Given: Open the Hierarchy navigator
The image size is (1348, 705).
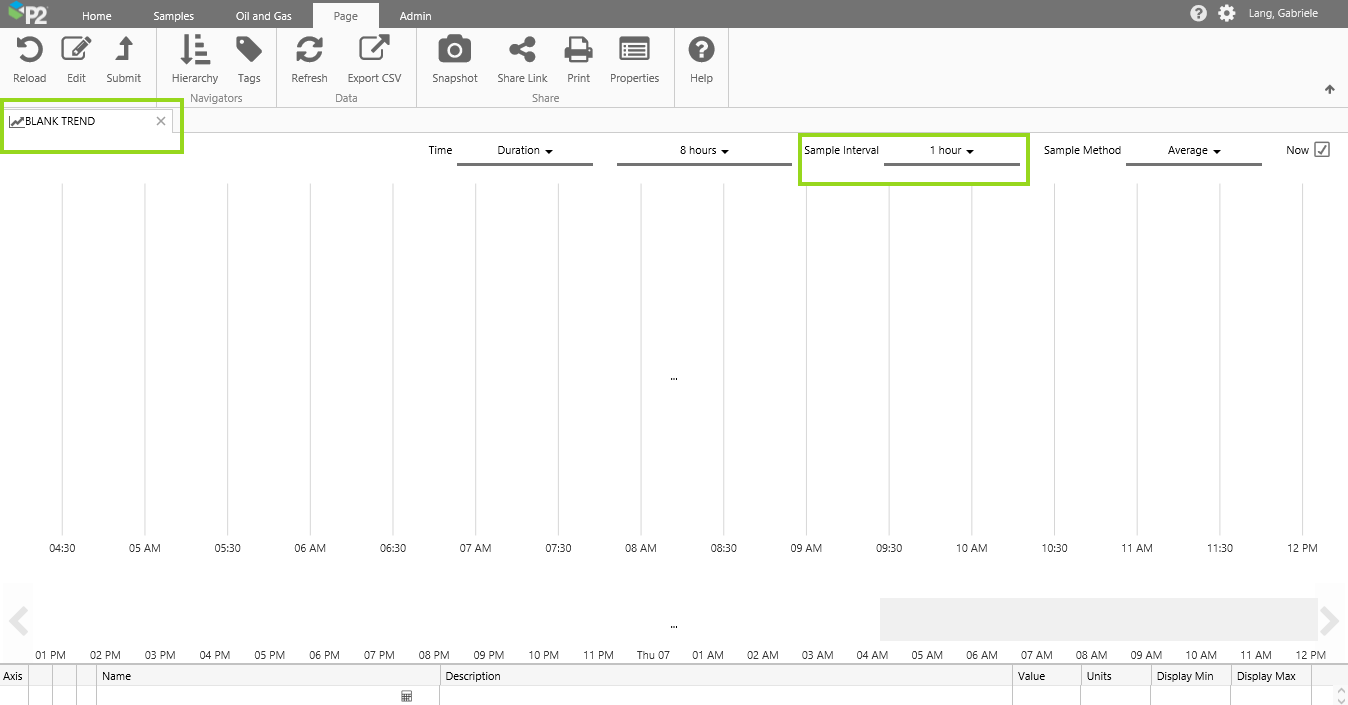Looking at the screenshot, I should click(194, 50).
